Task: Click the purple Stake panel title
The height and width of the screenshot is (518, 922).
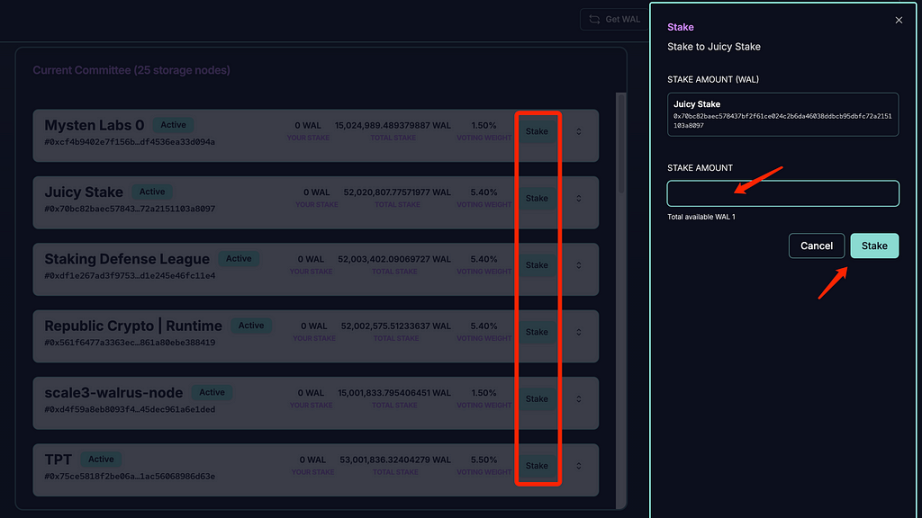Action: click(x=680, y=27)
